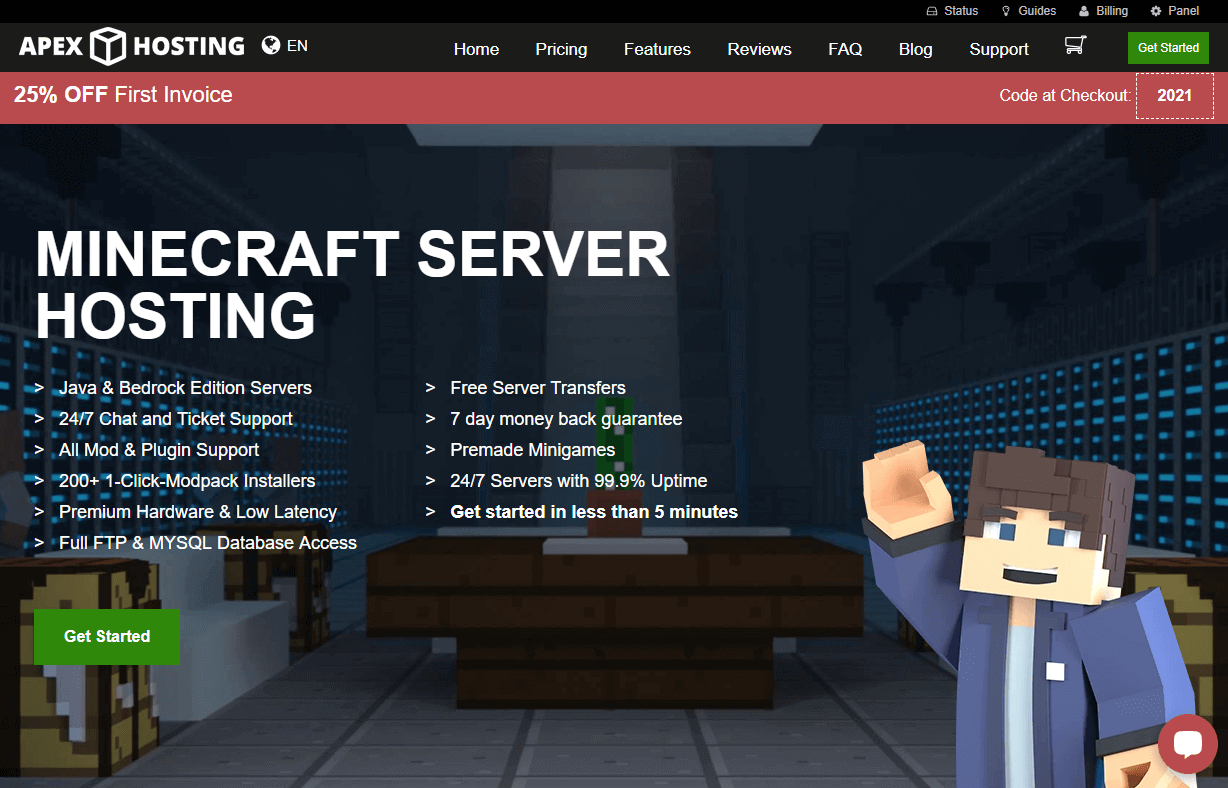Click the Status icon link
The height and width of the screenshot is (788, 1228).
[932, 11]
